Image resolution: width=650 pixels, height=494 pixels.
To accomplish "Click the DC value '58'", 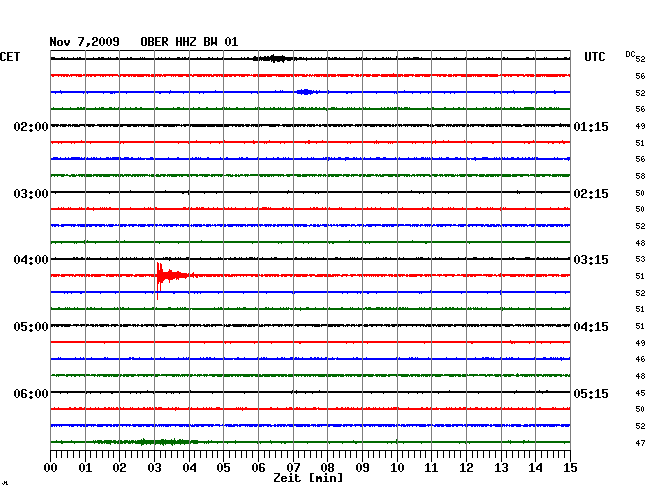I will point(640,176).
